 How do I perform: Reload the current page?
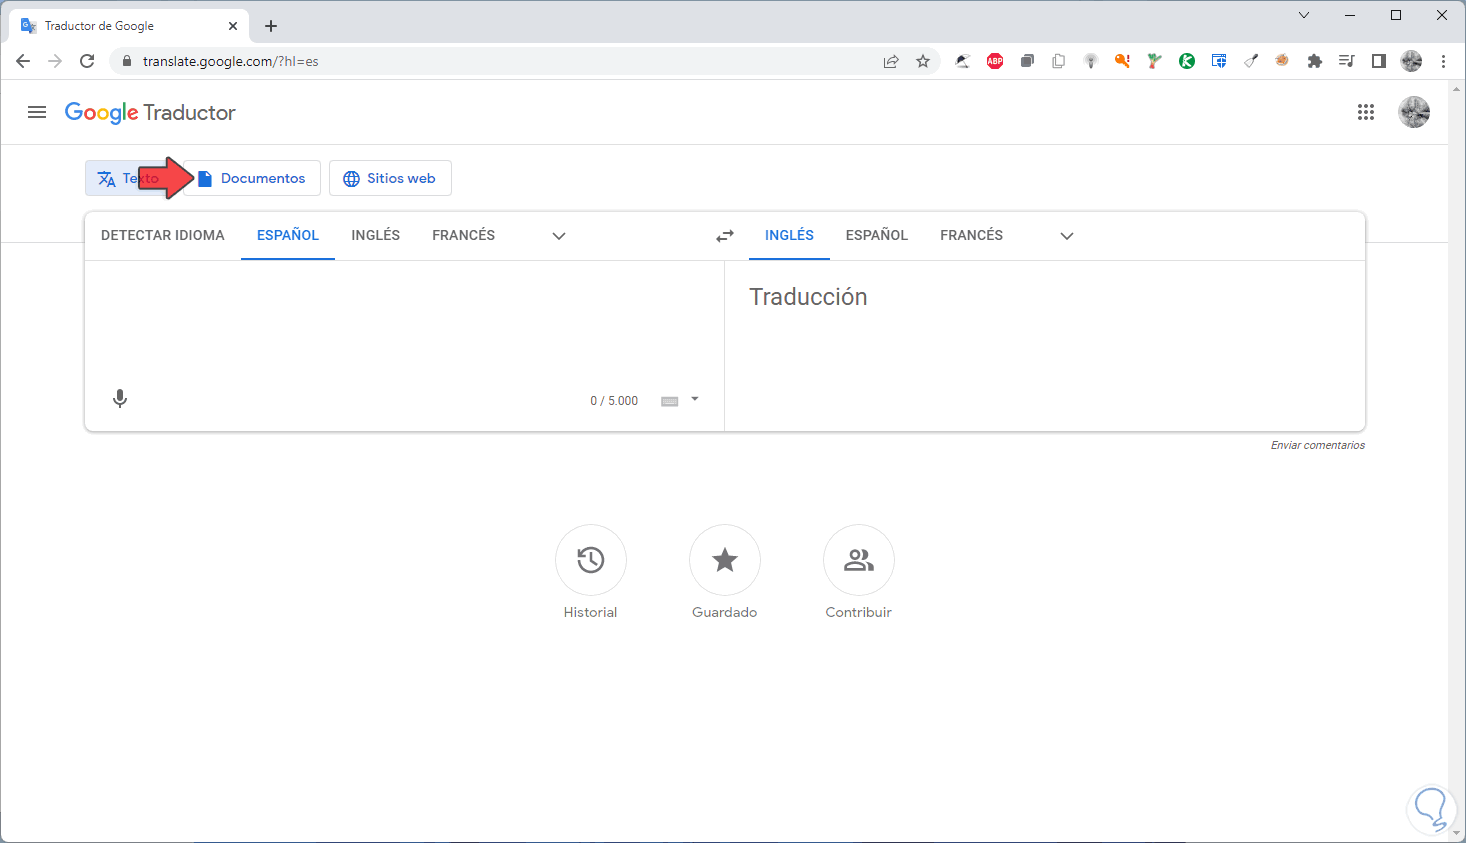pyautogui.click(x=87, y=61)
